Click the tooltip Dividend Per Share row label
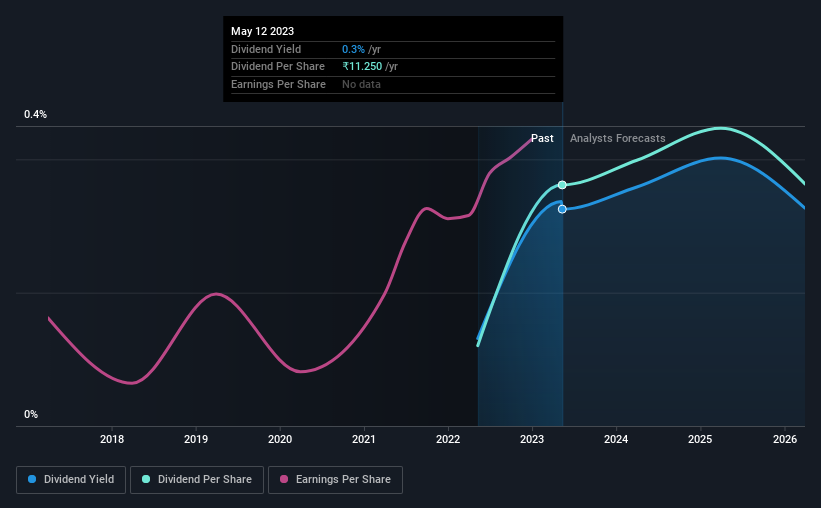Image resolution: width=821 pixels, height=508 pixels. [278, 67]
